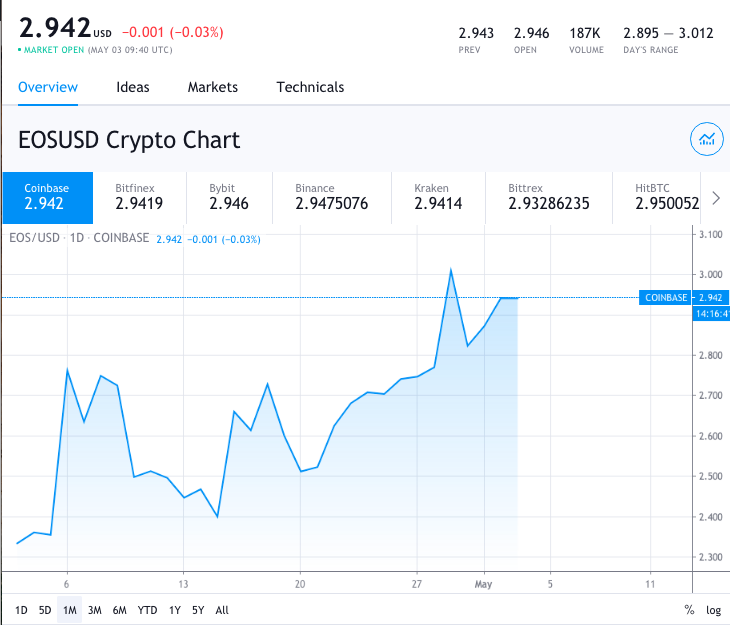This screenshot has height=625, width=730.
Task: Select the 1M chart range
Action: 69,610
